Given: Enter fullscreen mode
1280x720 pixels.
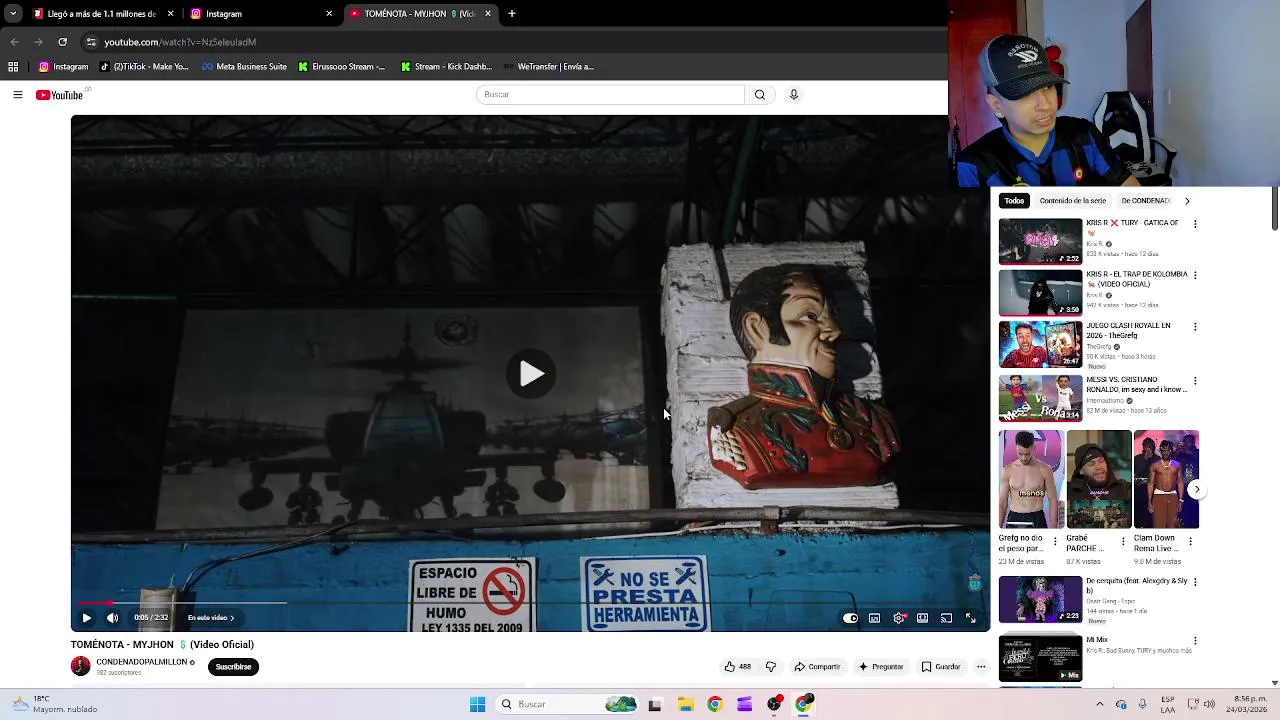Looking at the screenshot, I should (x=970, y=618).
